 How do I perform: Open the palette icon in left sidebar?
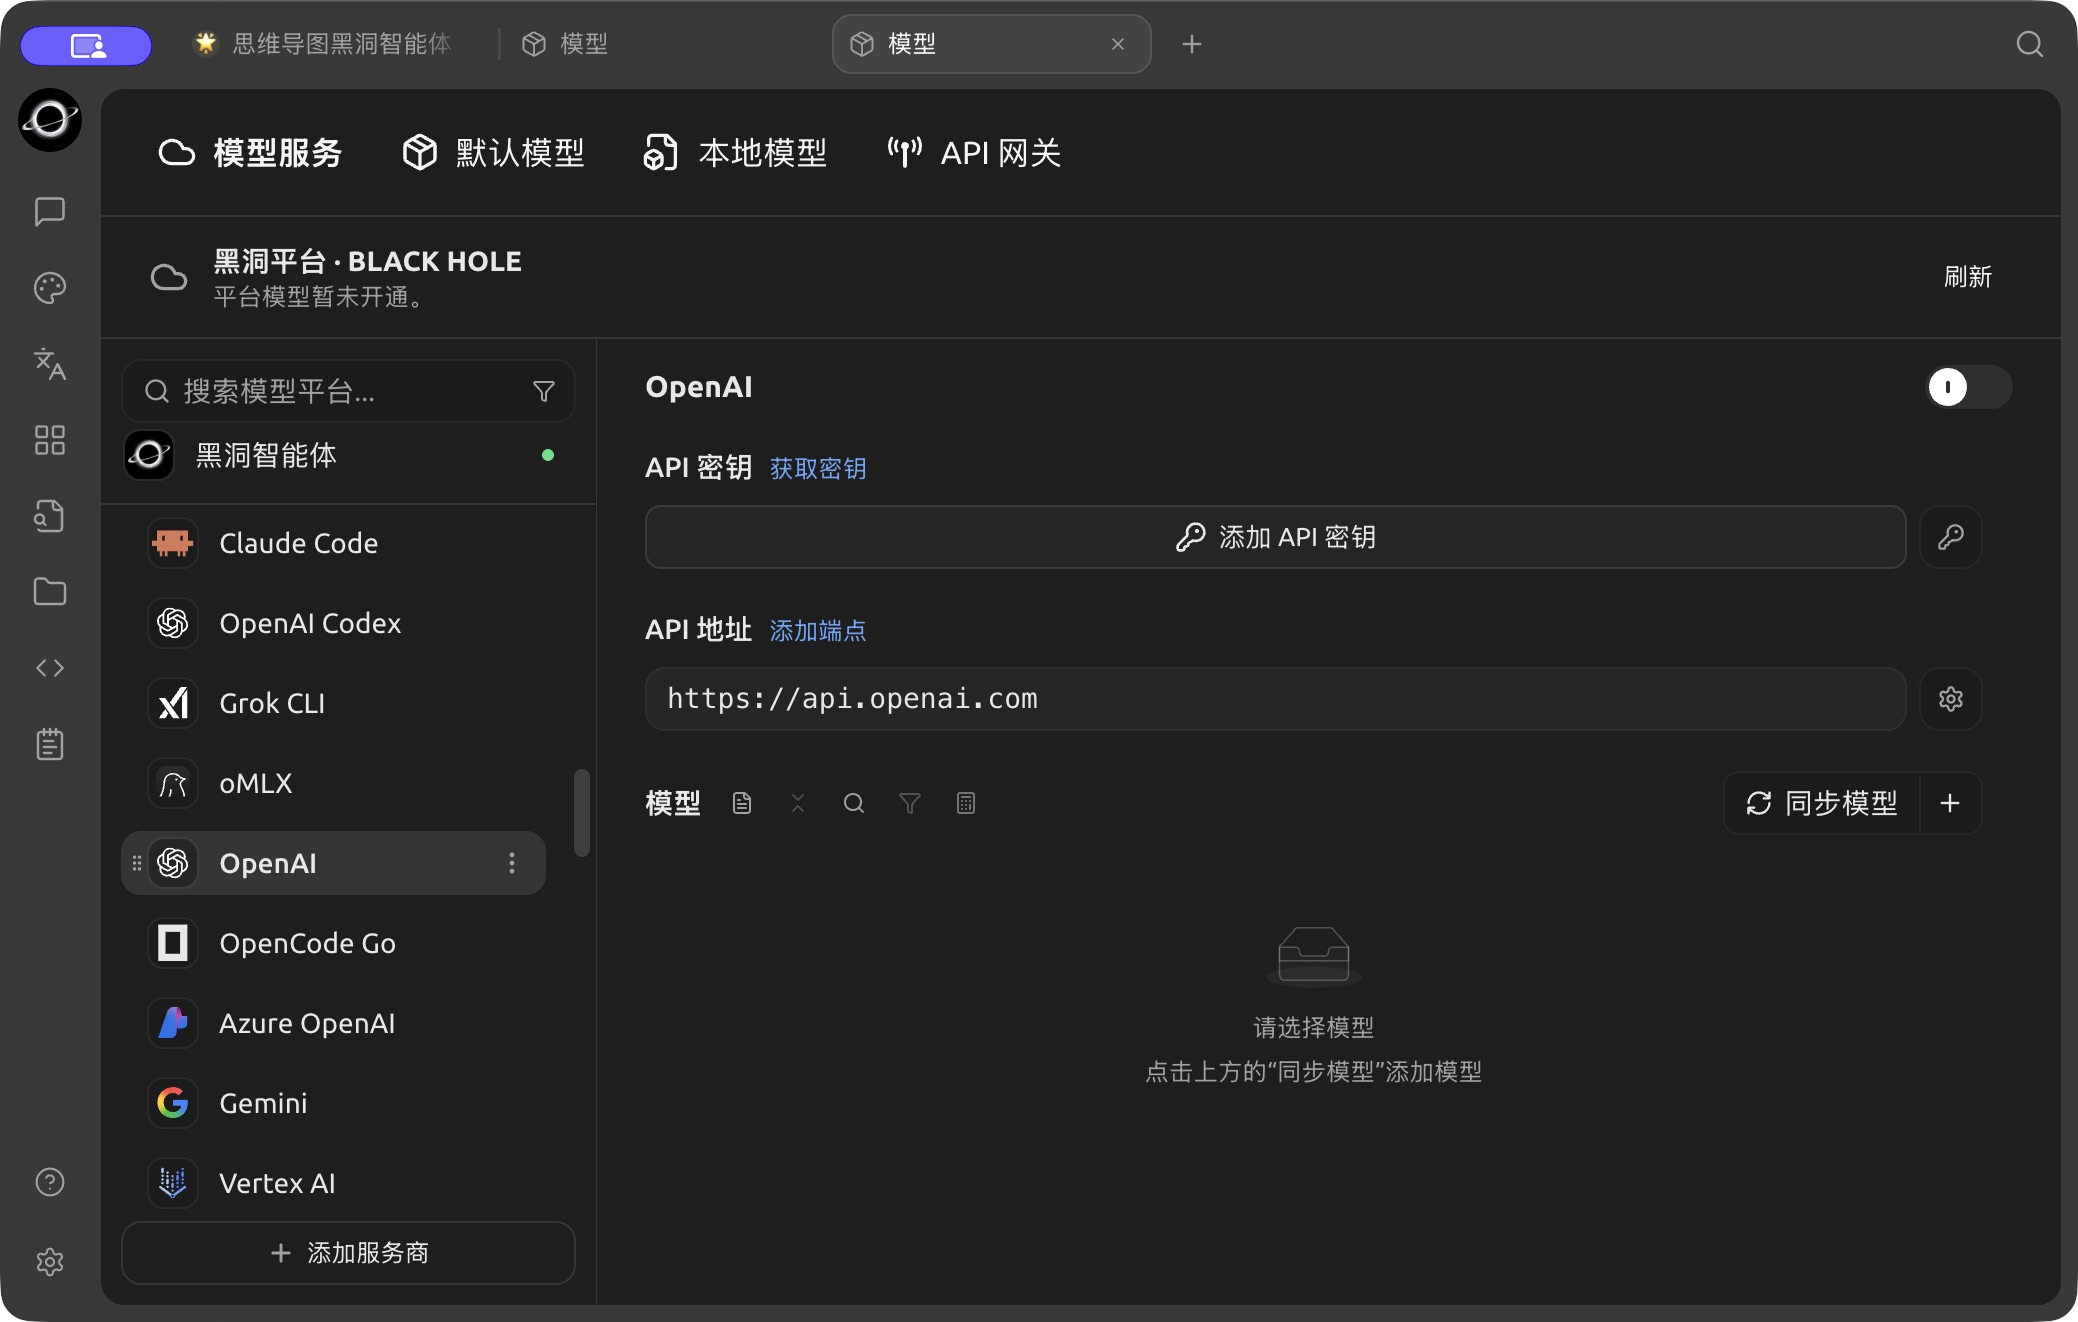pos(50,288)
